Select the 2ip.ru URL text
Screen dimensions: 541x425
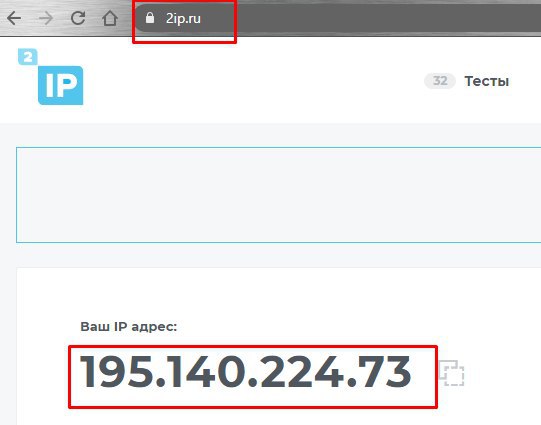[183, 18]
